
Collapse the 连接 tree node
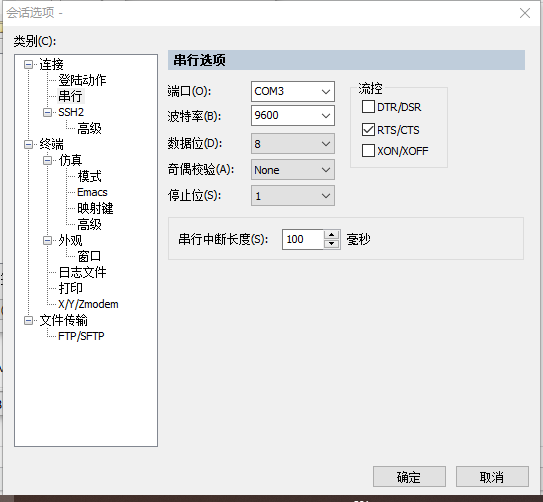pos(28,64)
